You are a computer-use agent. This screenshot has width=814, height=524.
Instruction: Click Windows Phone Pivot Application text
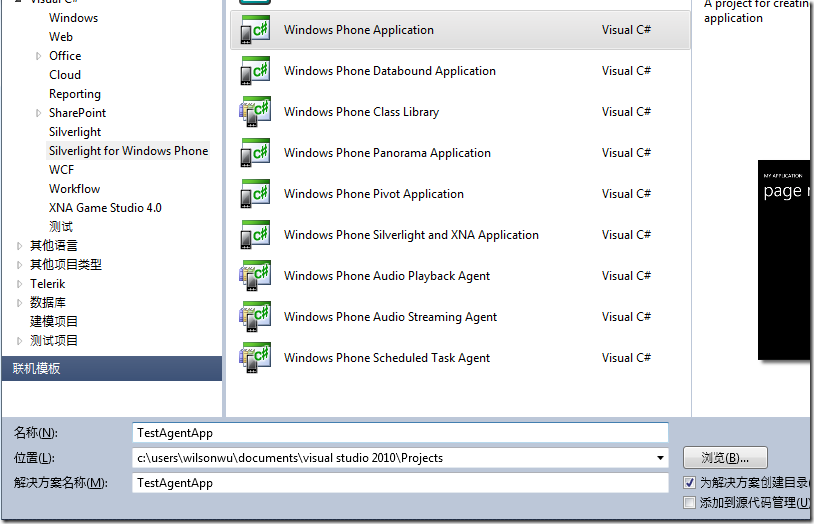tap(374, 194)
